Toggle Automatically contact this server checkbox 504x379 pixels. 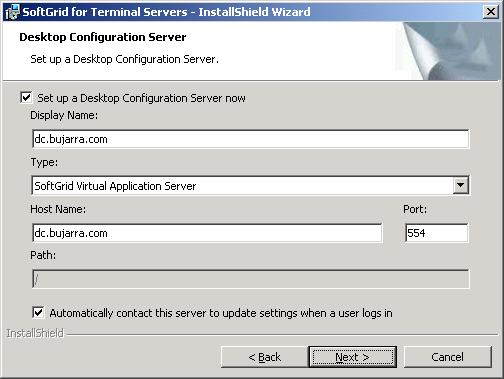(38, 313)
